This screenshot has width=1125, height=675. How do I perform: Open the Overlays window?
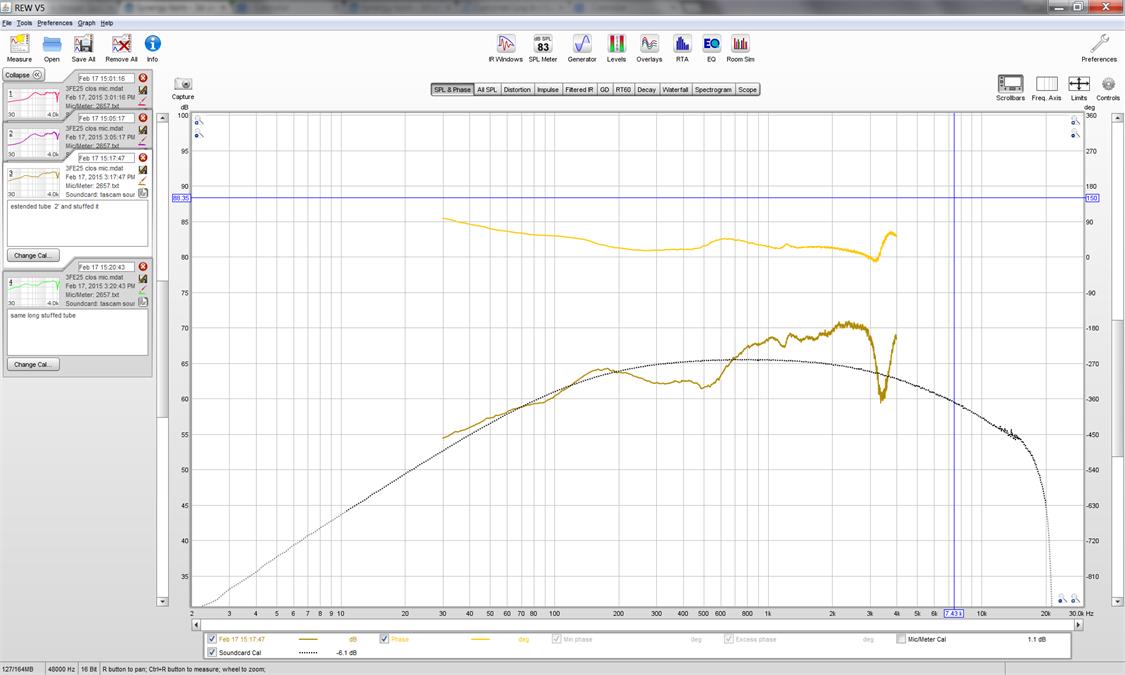click(649, 44)
